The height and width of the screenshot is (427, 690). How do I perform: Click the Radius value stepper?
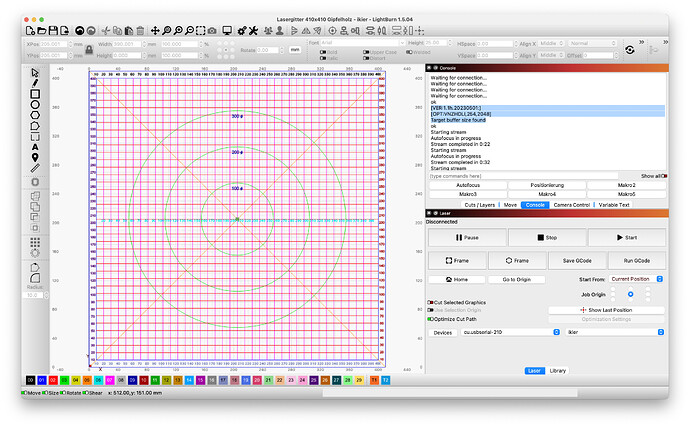click(46, 295)
